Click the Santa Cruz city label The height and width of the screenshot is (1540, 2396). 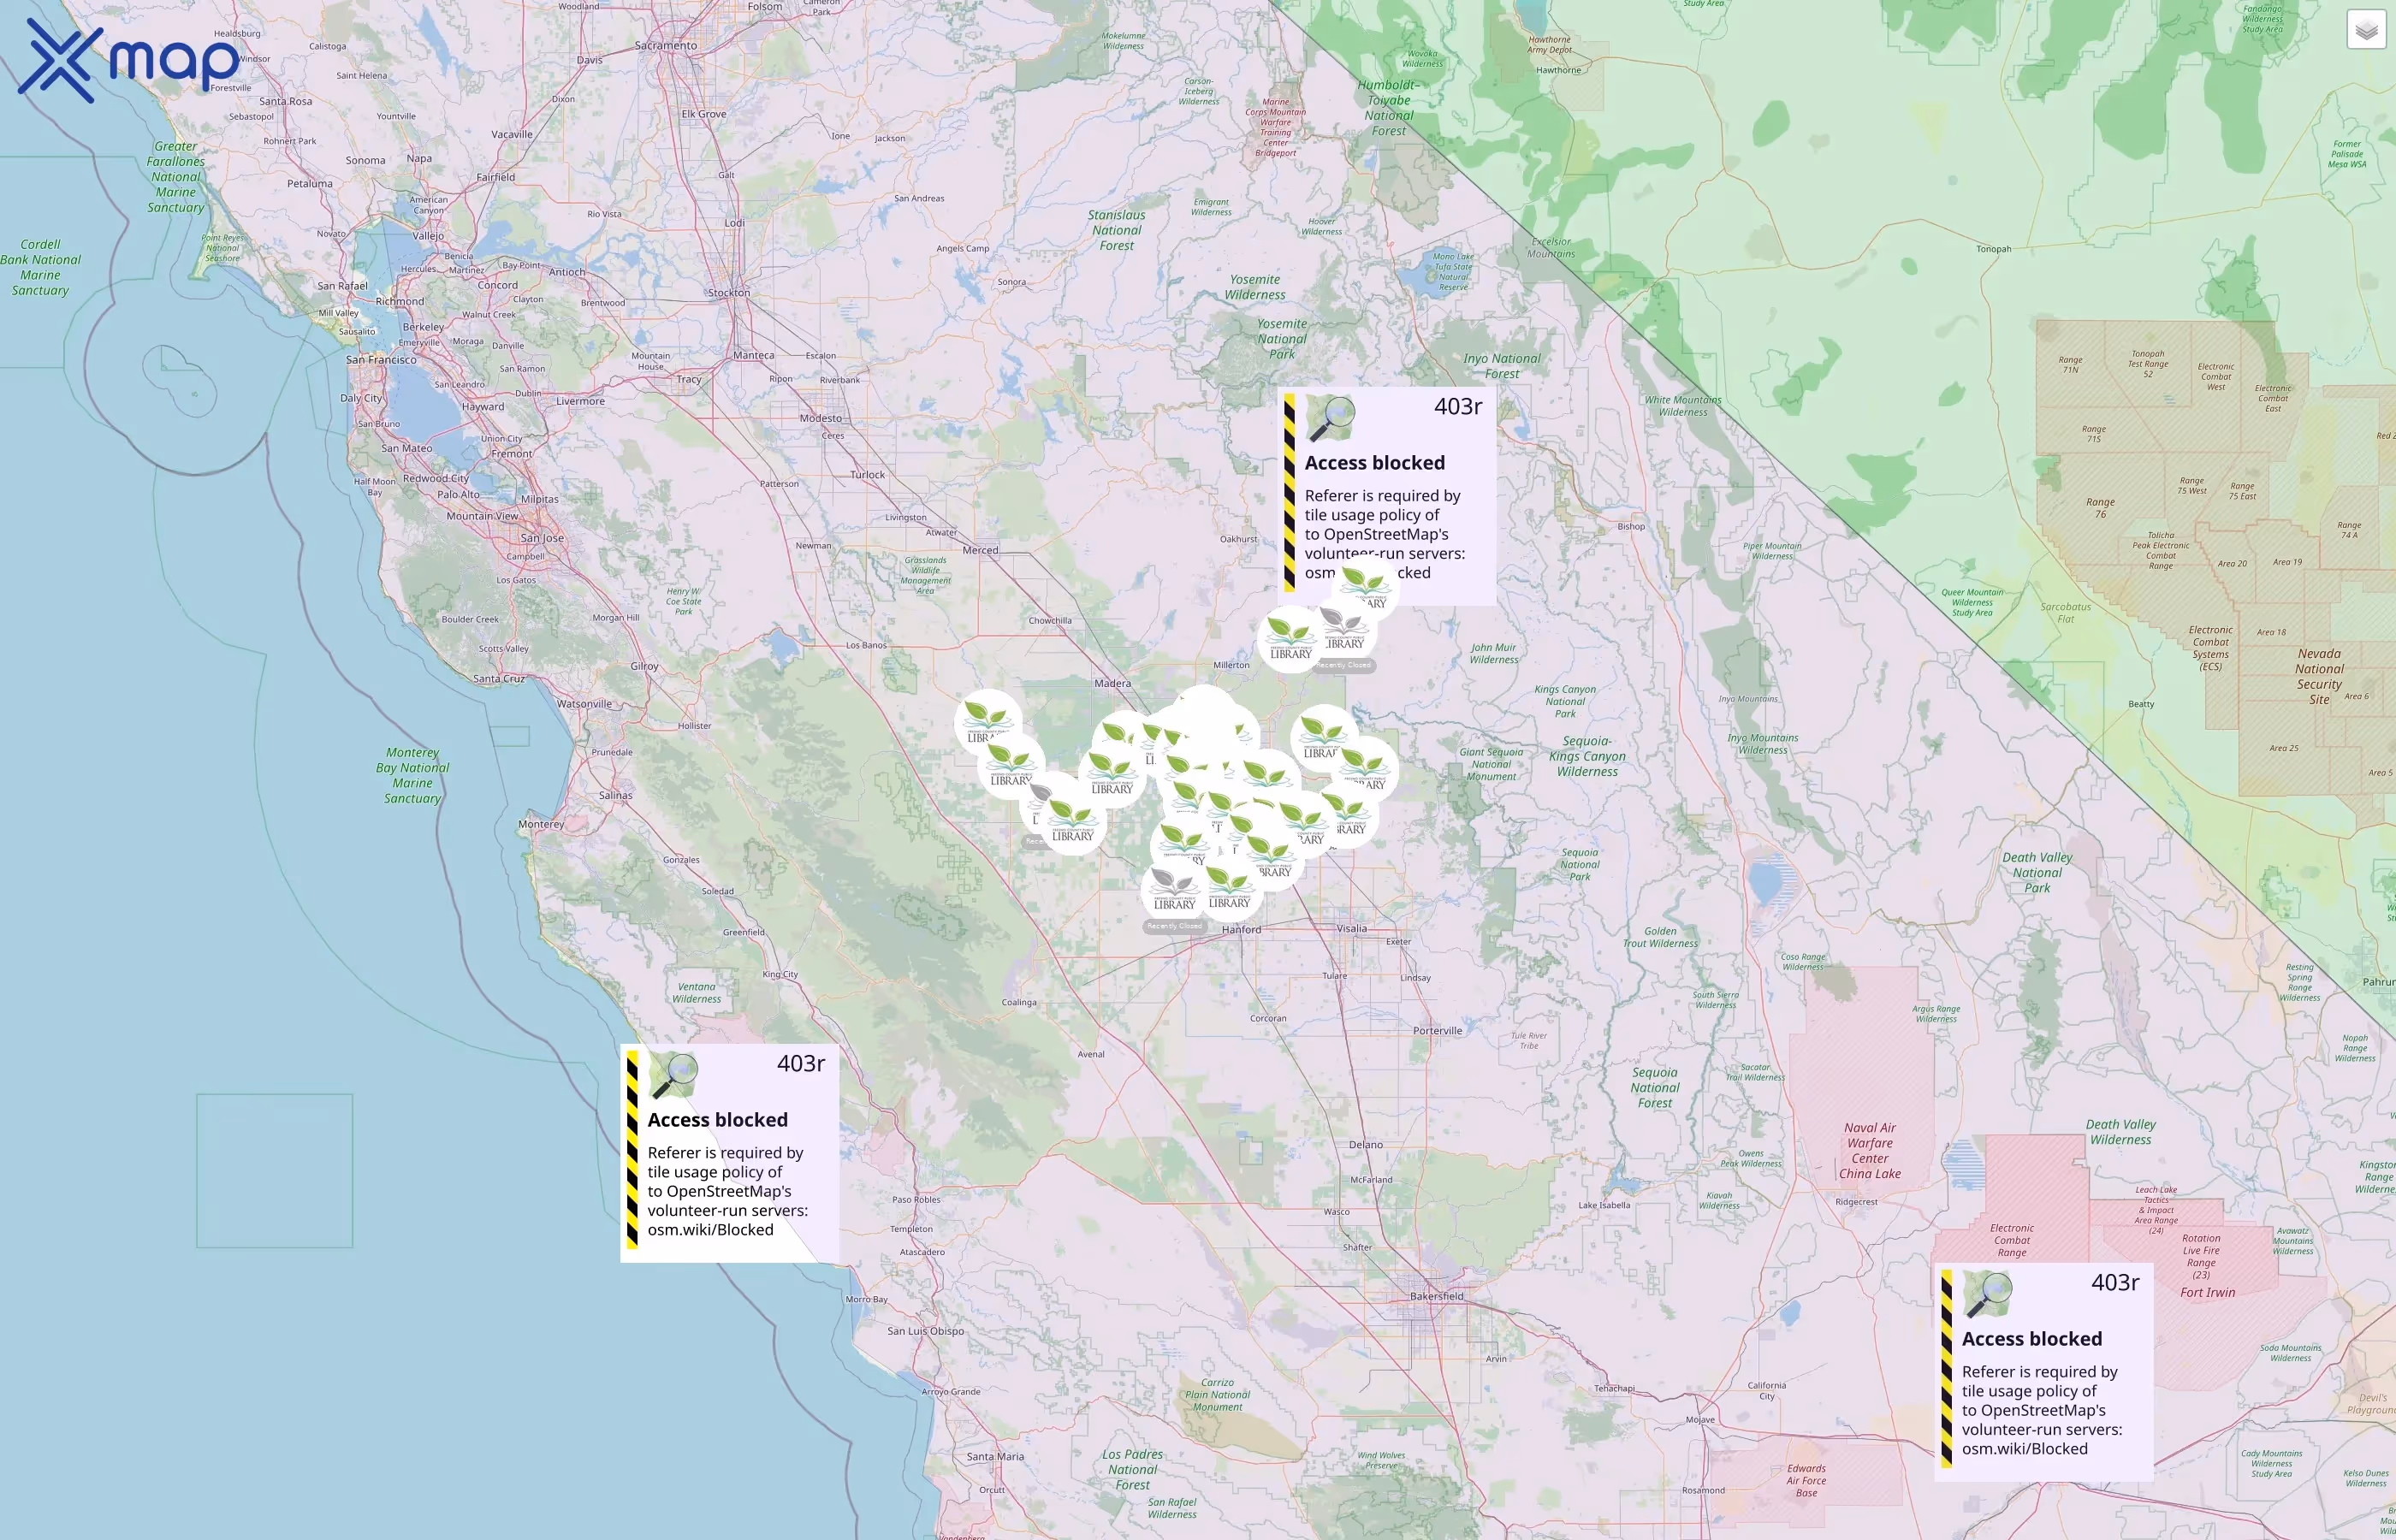[x=499, y=679]
